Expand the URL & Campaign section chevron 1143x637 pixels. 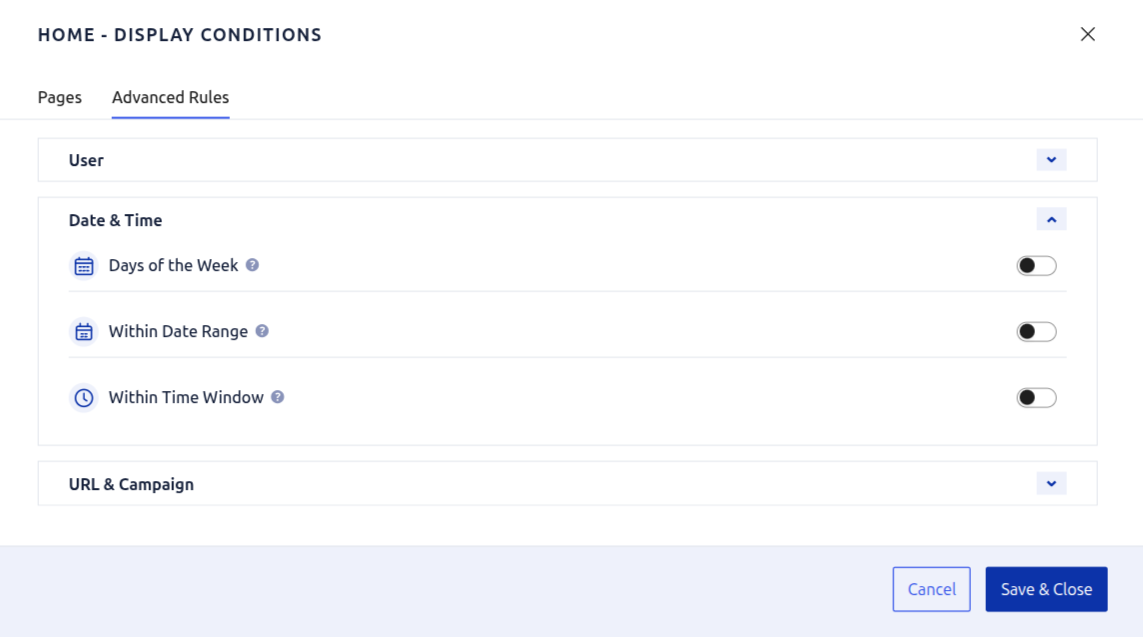click(x=1051, y=484)
